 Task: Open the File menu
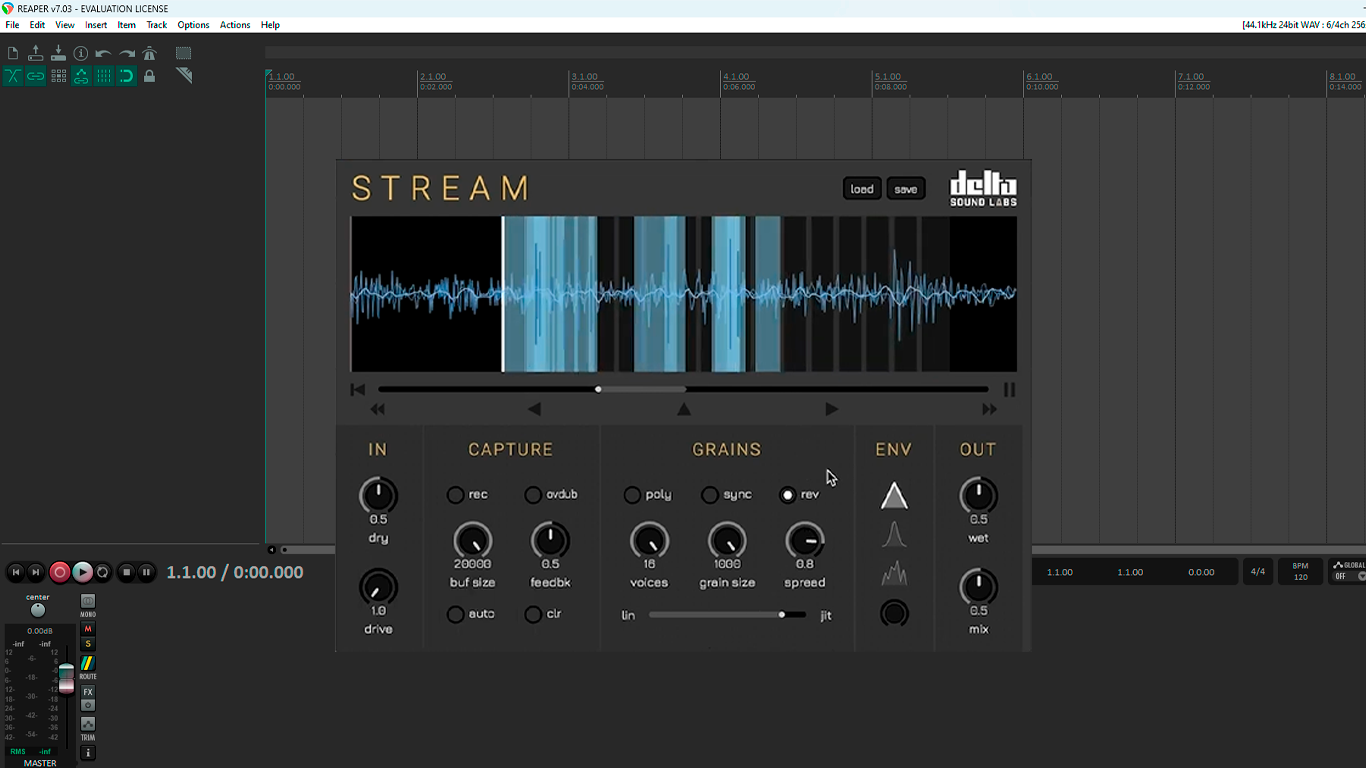coord(12,25)
